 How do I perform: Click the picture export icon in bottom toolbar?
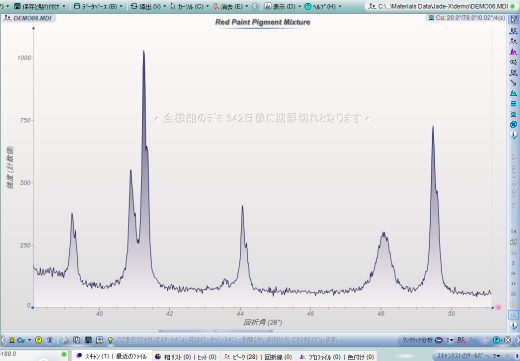click(99, 340)
